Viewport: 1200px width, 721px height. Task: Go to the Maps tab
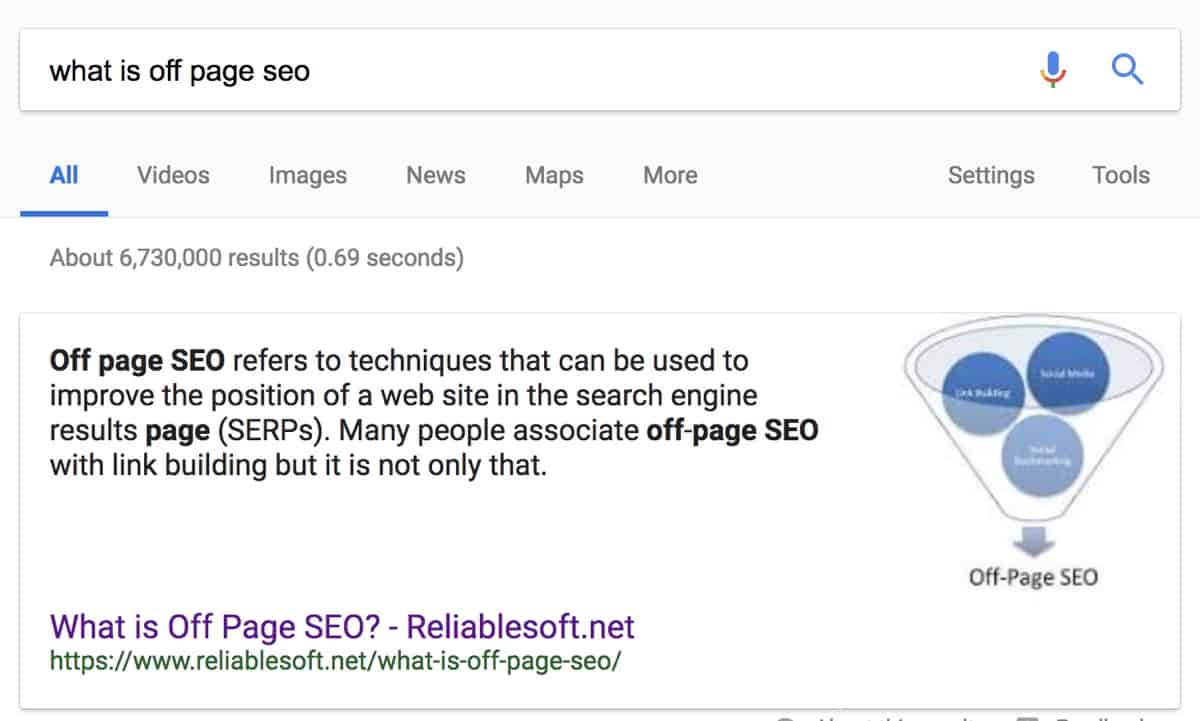(x=554, y=176)
